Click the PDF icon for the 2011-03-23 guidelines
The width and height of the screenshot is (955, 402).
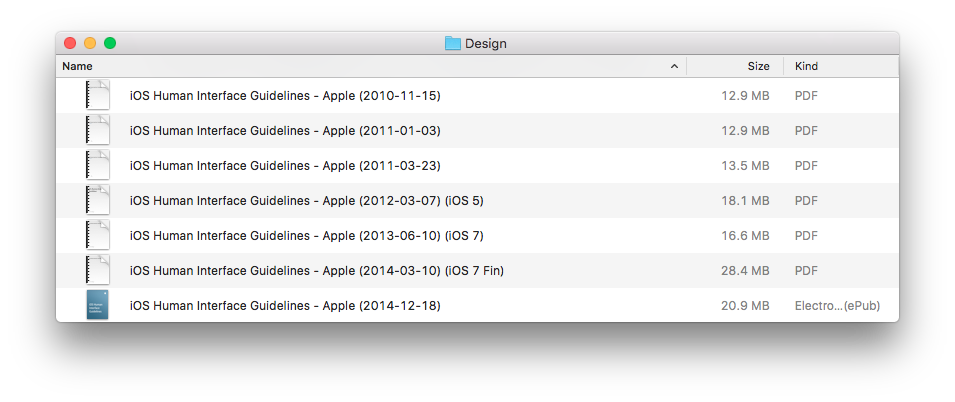pyautogui.click(x=97, y=166)
